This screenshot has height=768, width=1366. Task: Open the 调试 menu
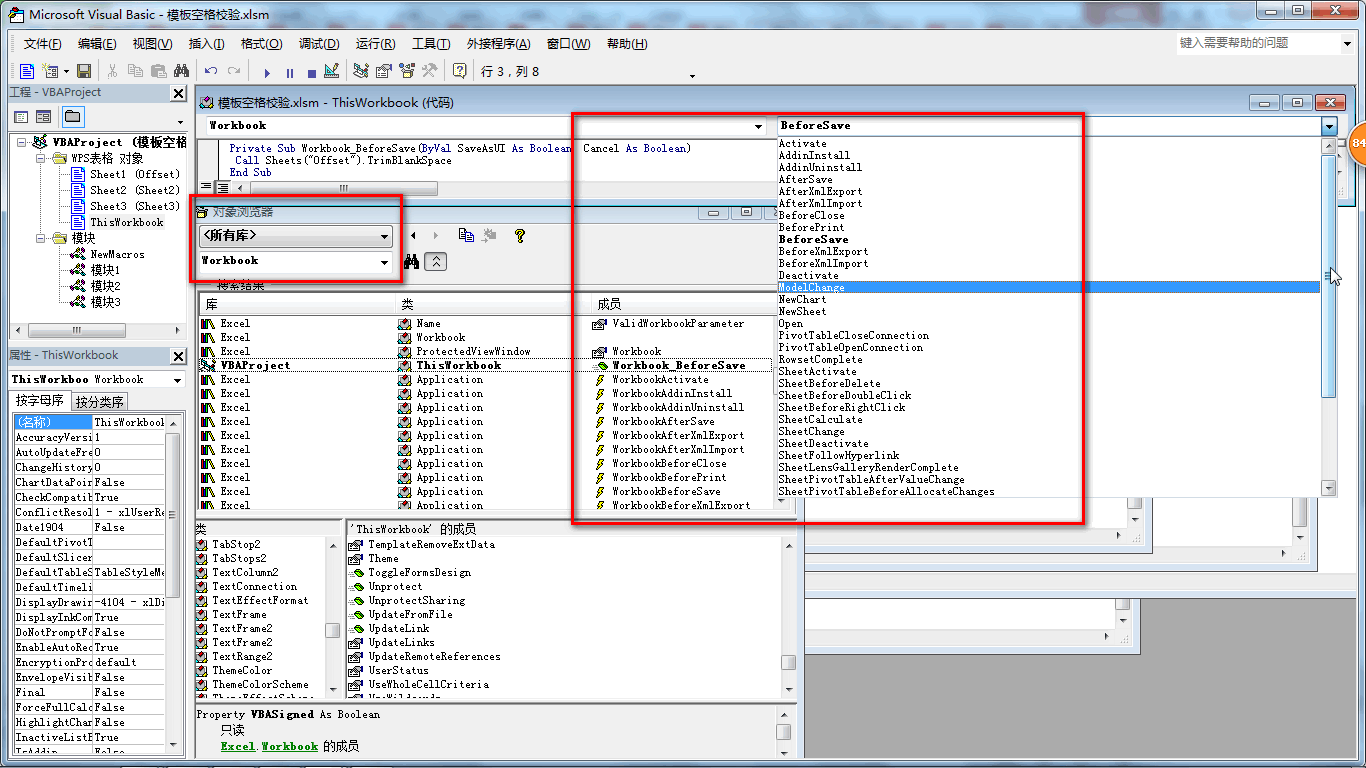(317, 44)
